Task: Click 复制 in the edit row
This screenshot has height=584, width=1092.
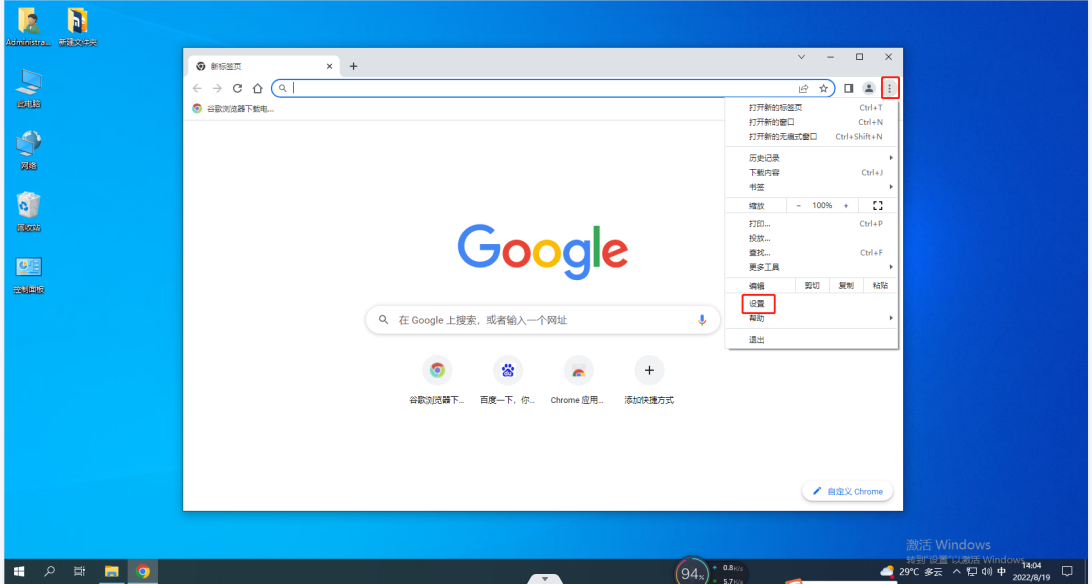Action: [x=846, y=286]
